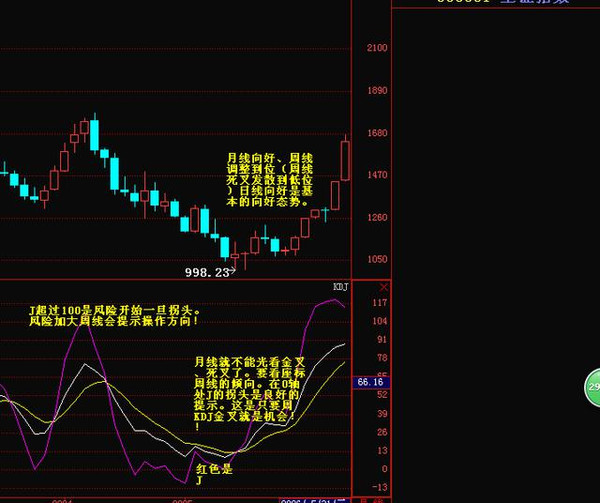Select the 78 KDJ axis value
Viewport: 600px width, 503px height.
(382, 358)
